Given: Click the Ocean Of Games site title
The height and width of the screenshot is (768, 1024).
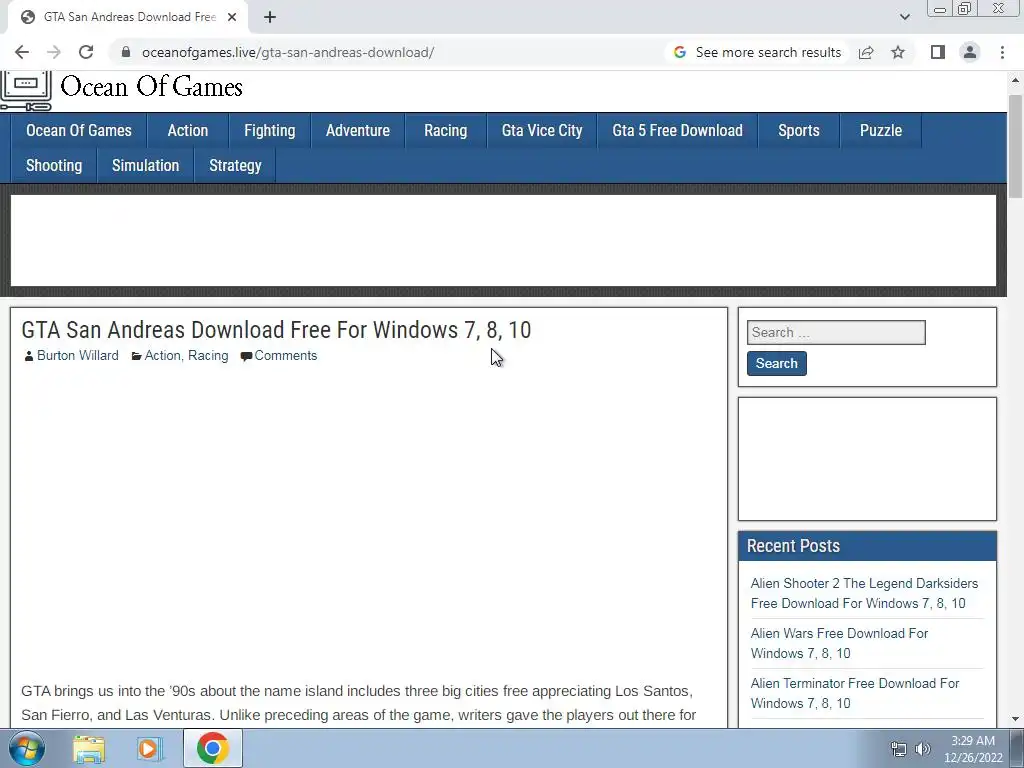Looking at the screenshot, I should (x=152, y=87).
